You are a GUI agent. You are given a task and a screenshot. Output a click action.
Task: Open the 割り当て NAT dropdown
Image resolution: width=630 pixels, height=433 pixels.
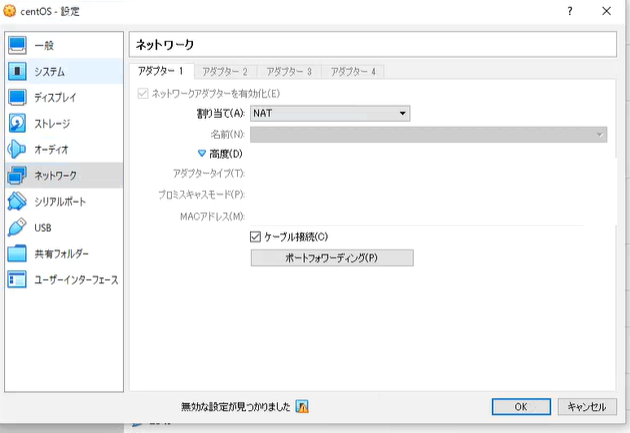330,113
